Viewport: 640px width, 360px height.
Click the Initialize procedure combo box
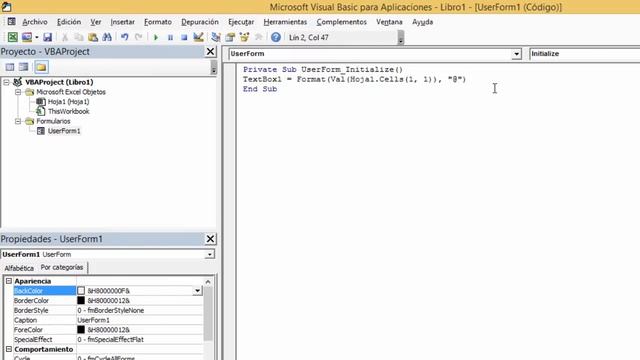(x=584, y=54)
